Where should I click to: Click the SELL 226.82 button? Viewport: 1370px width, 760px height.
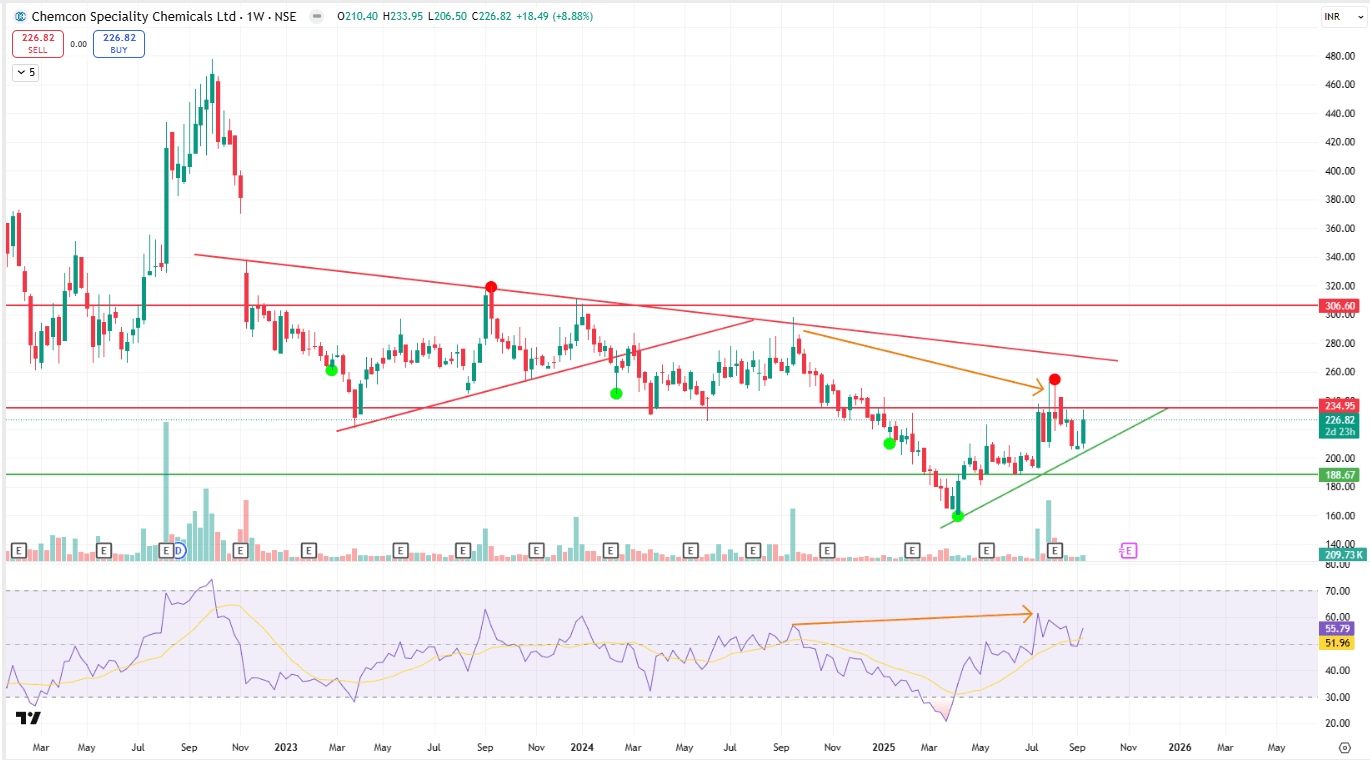(38, 44)
